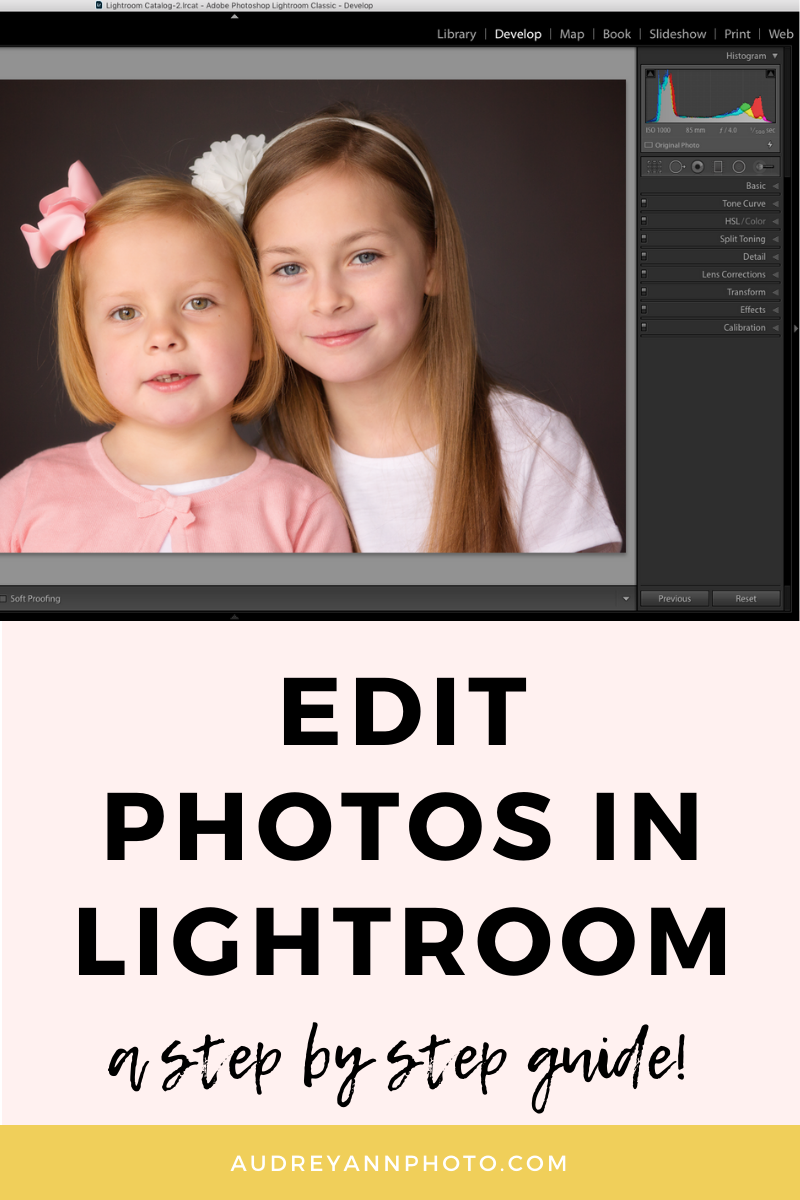Select the Red Eye Correction tool
Viewport: 800px width, 1200px height.
697,167
